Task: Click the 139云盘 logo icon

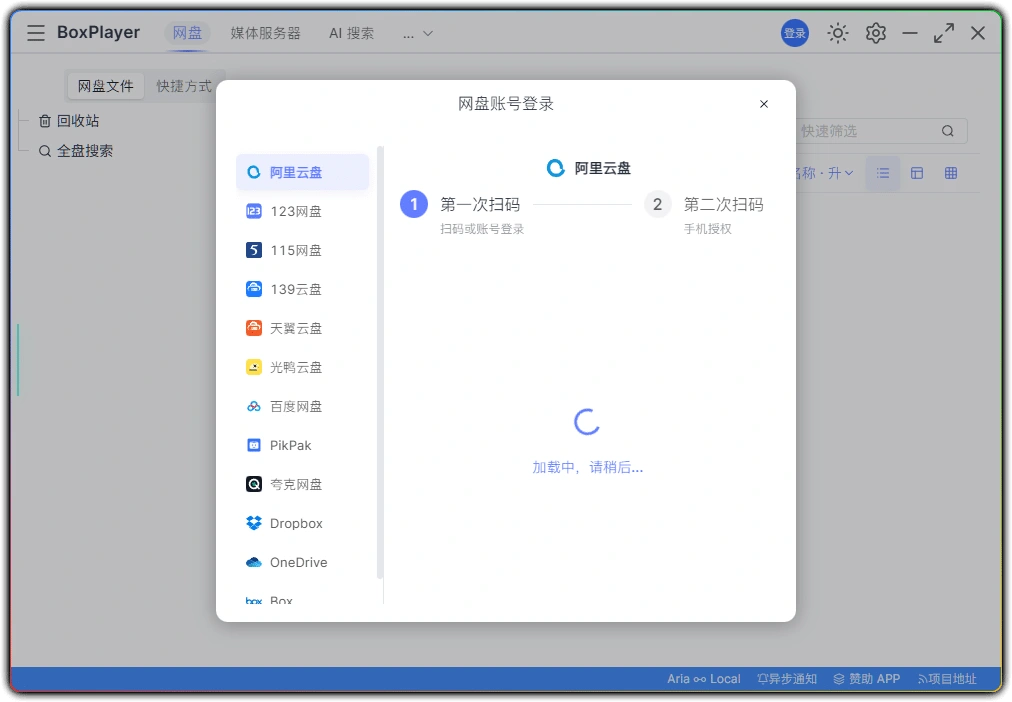Action: [x=254, y=289]
